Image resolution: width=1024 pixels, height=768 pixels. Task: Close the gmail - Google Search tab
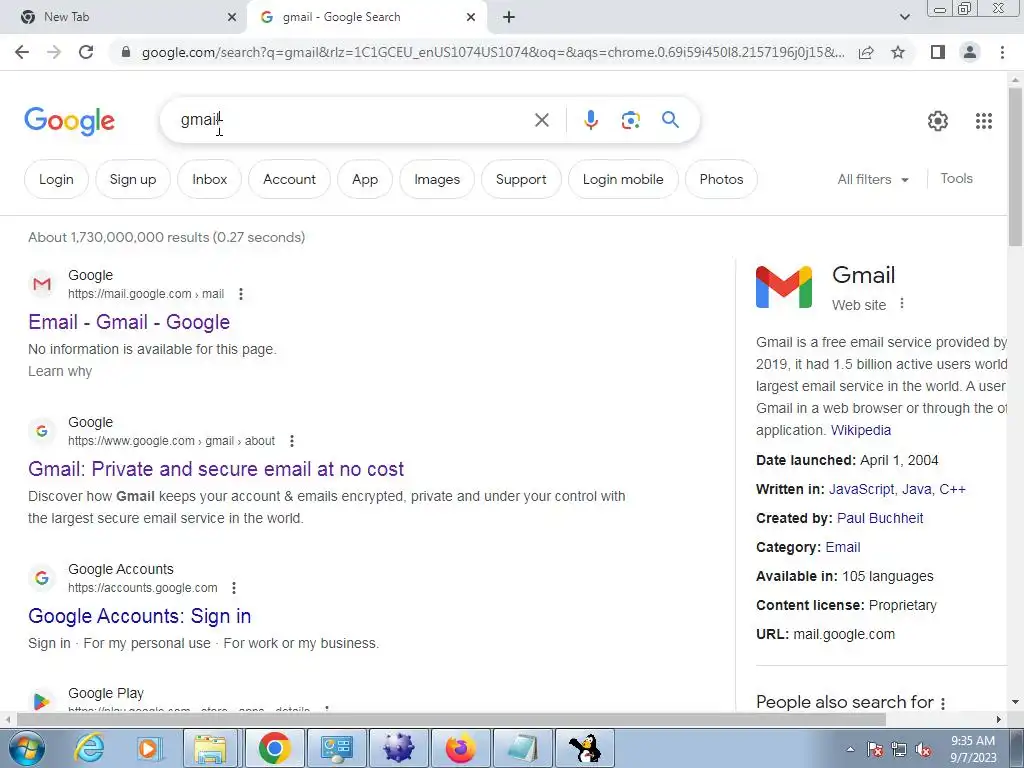[x=471, y=17]
